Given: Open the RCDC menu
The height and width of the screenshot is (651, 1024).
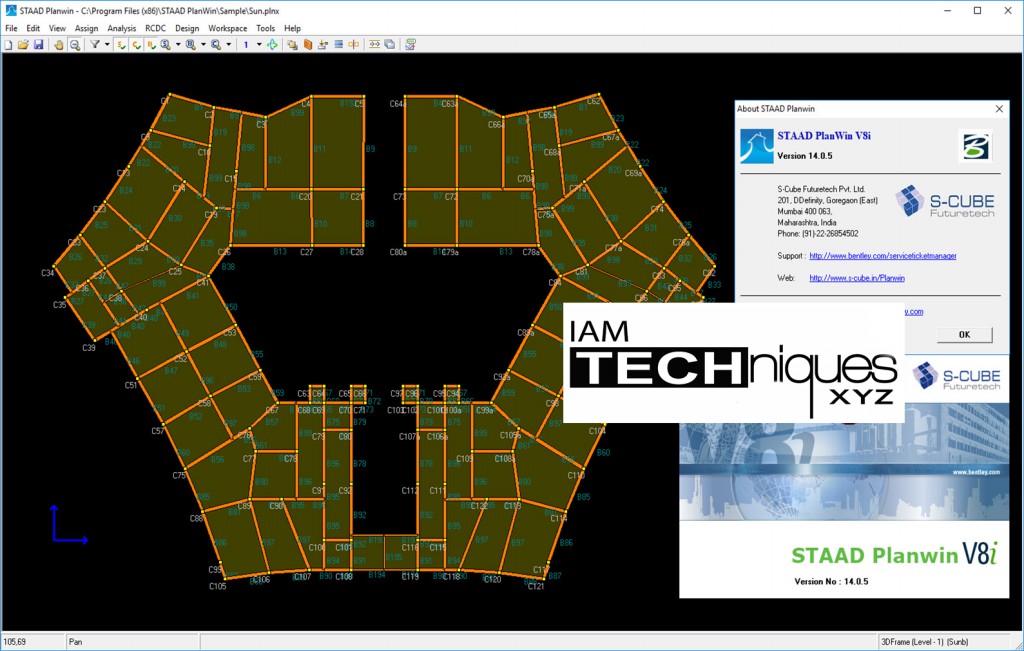Looking at the screenshot, I should (155, 28).
